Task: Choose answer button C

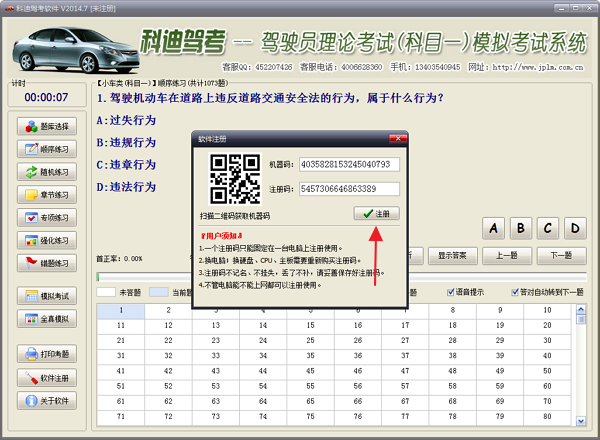Action: pos(548,228)
